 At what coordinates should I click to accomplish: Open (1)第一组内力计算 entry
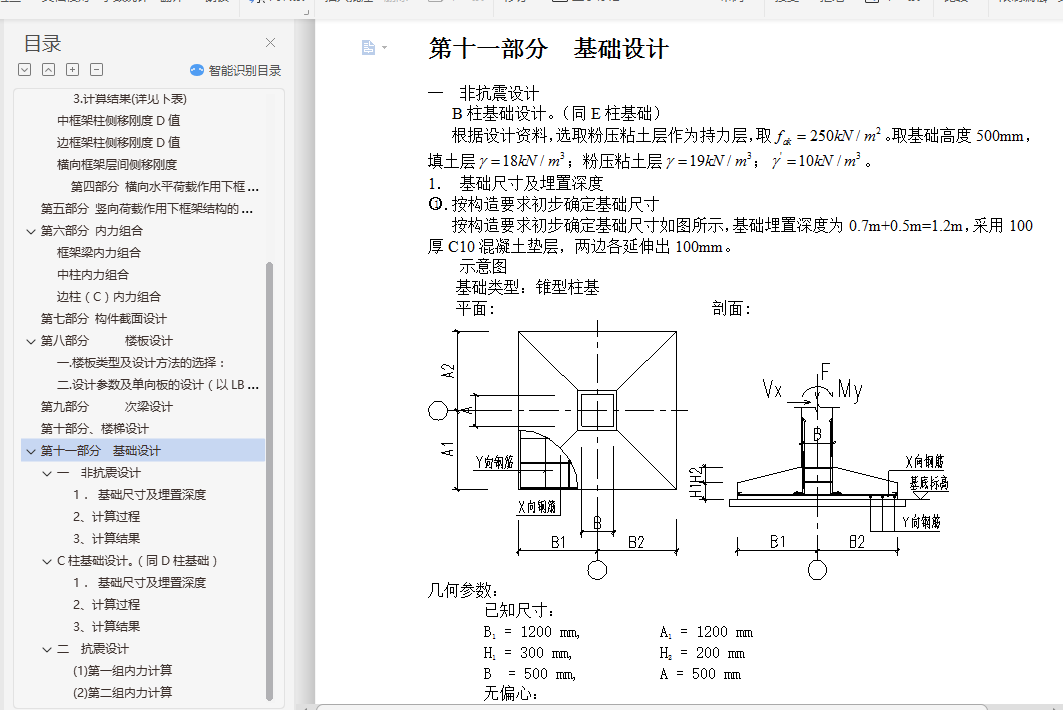123,671
